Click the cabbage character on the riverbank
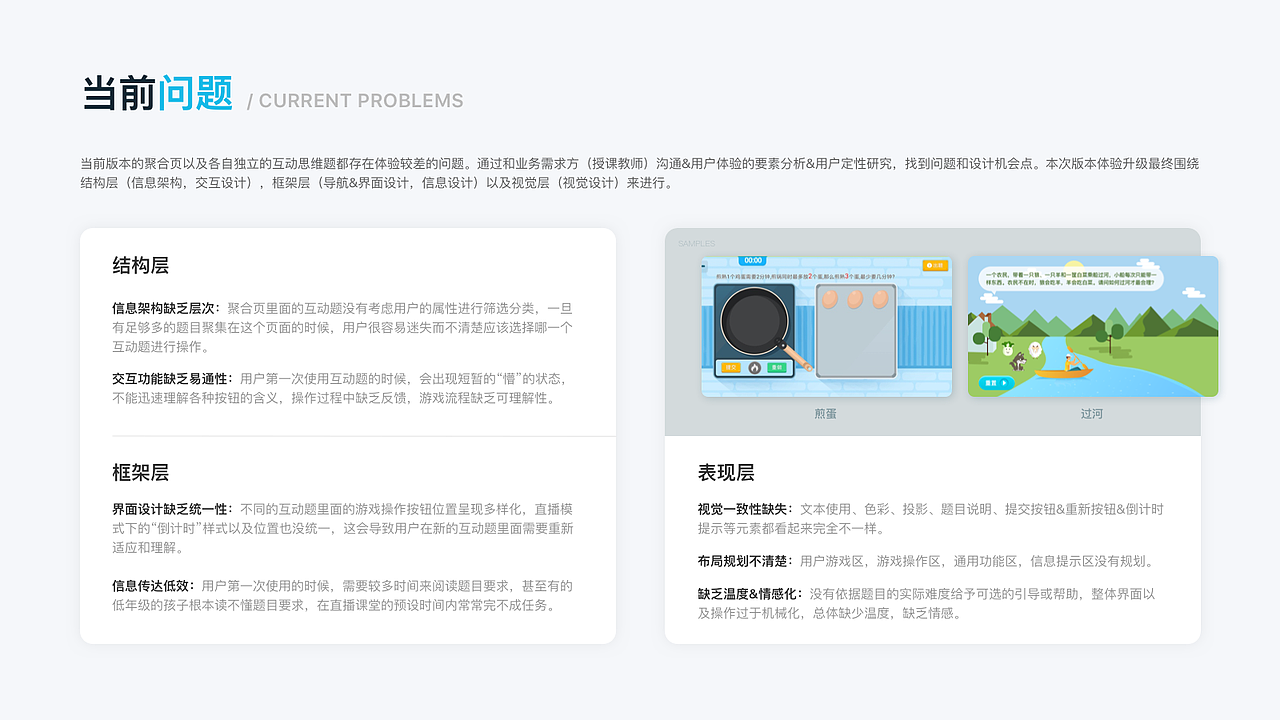The height and width of the screenshot is (720, 1280). [x=1008, y=348]
